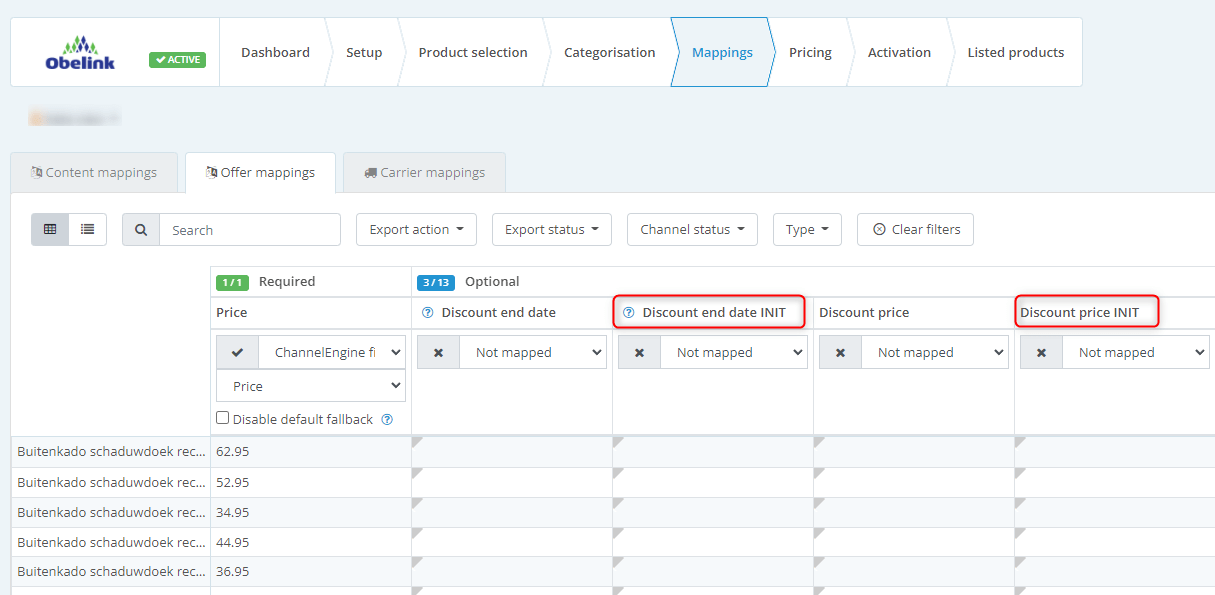
Task: Click the checkmark icon on the Price mapping
Action: [237, 352]
